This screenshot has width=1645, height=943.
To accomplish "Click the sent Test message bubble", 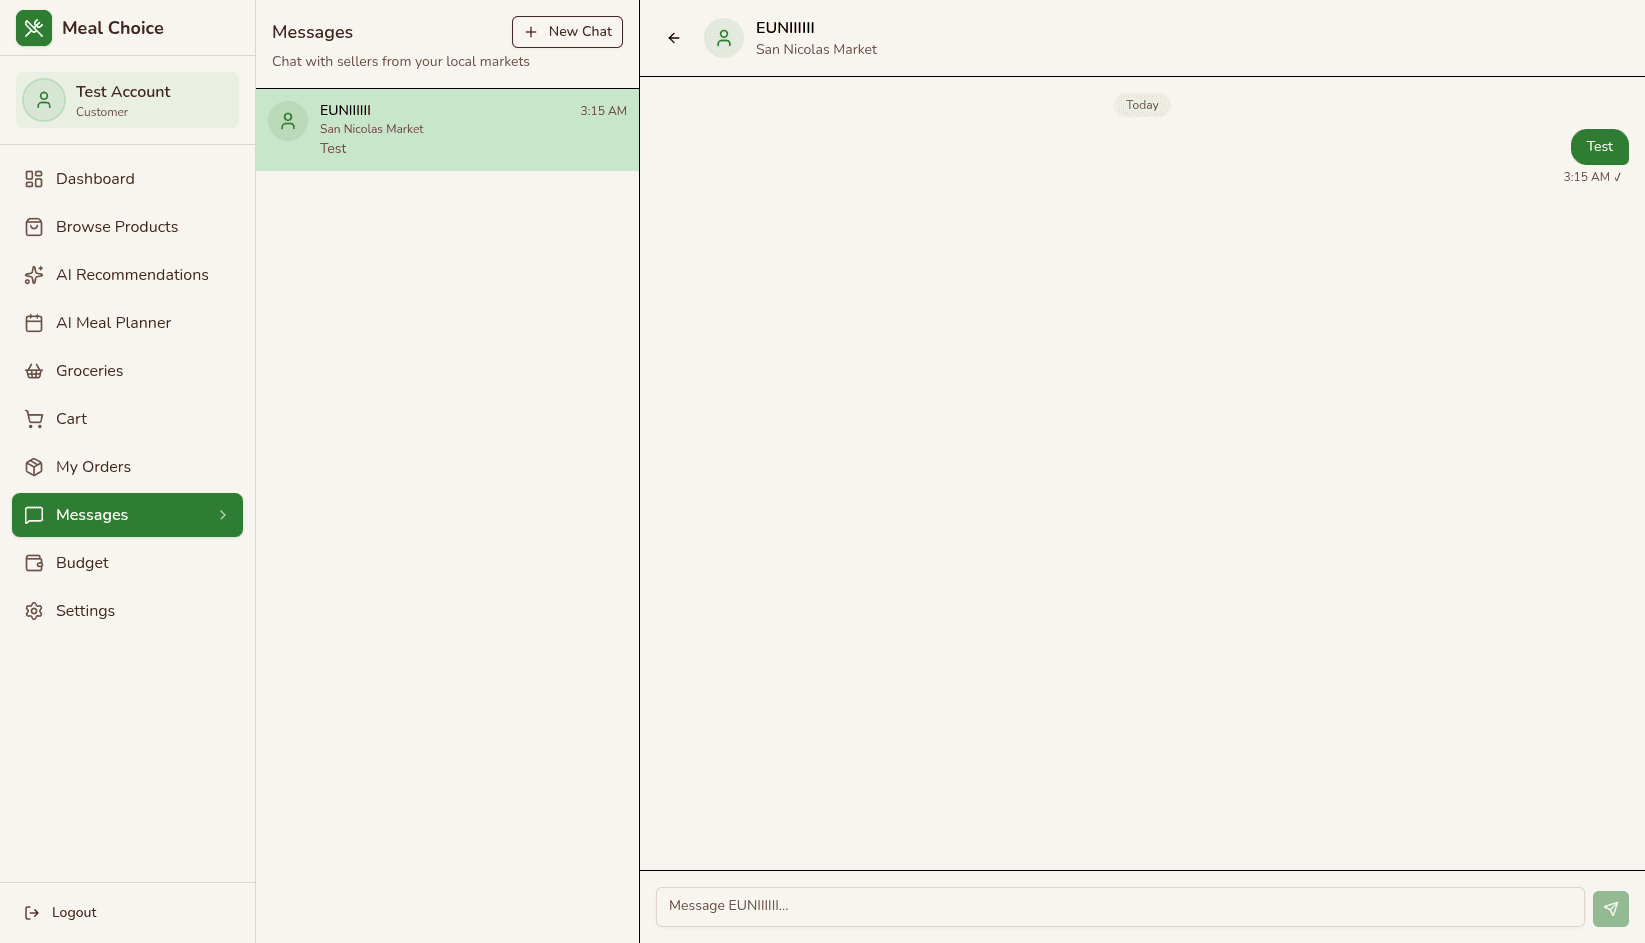I will click(x=1599, y=147).
